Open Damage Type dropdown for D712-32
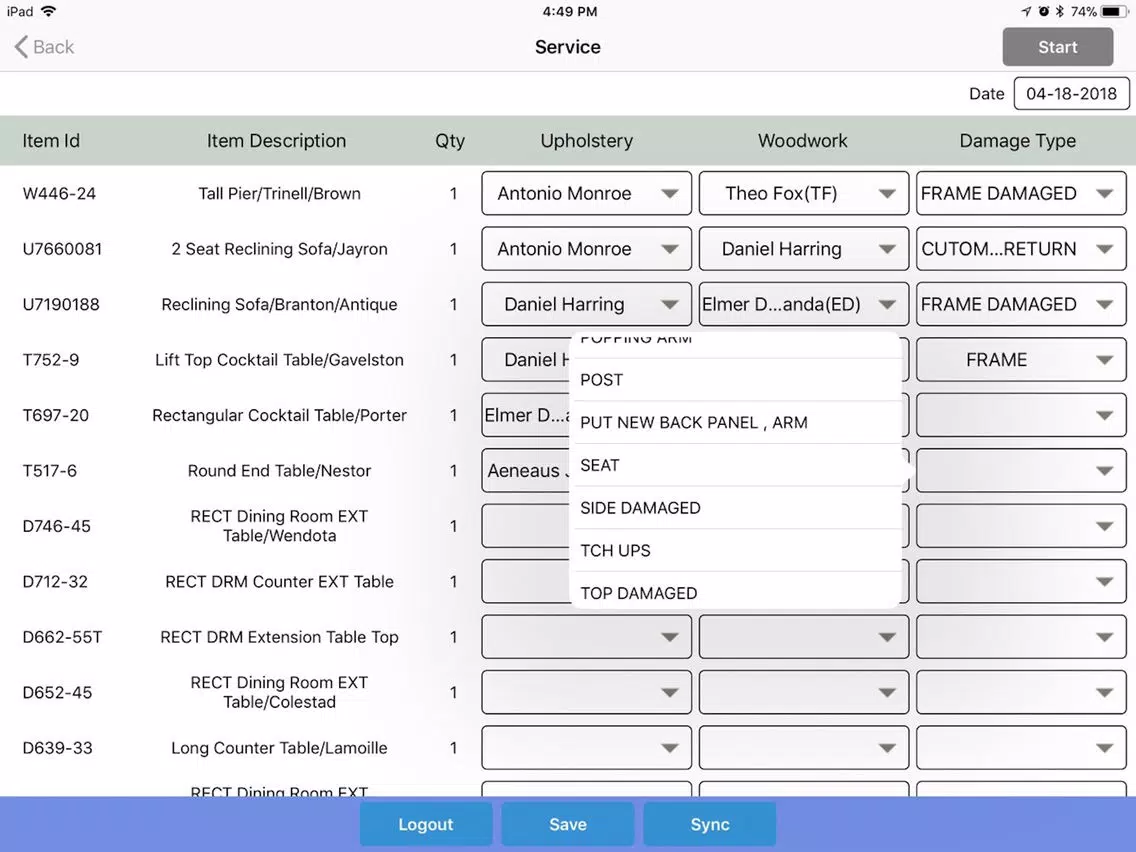 pyautogui.click(x=1021, y=581)
